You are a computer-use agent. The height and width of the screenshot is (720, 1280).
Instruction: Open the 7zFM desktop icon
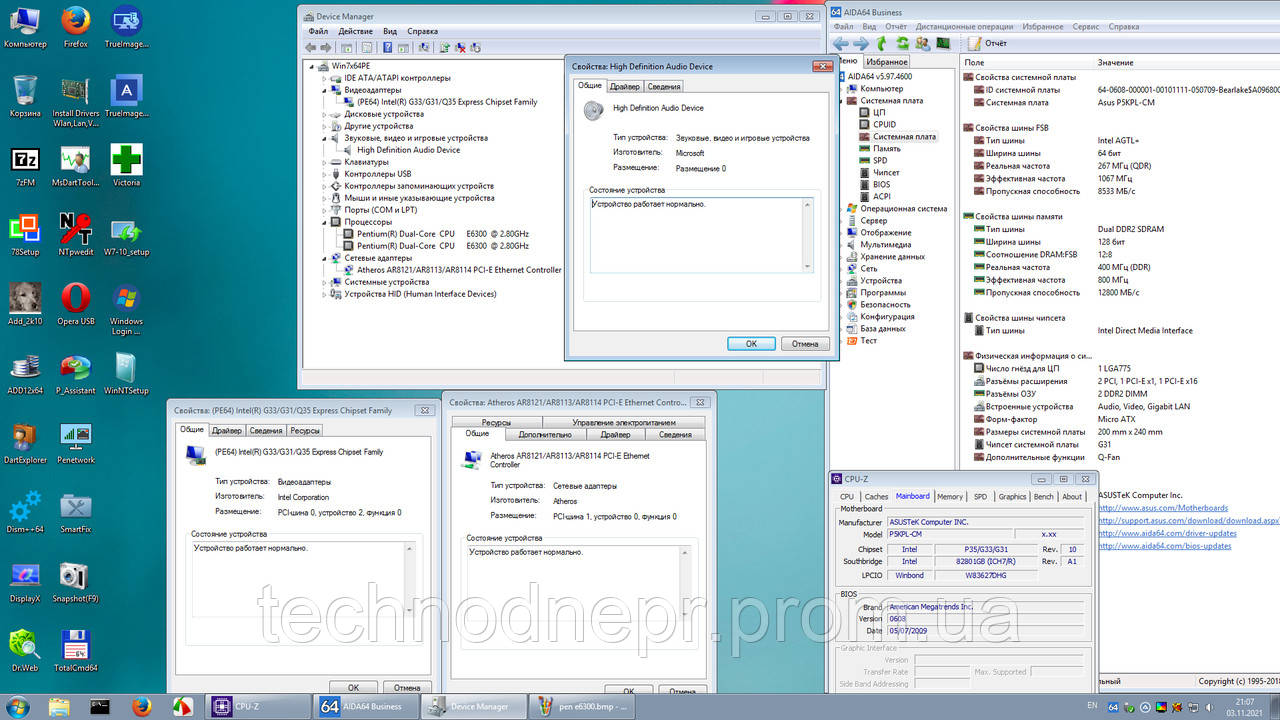coord(25,166)
